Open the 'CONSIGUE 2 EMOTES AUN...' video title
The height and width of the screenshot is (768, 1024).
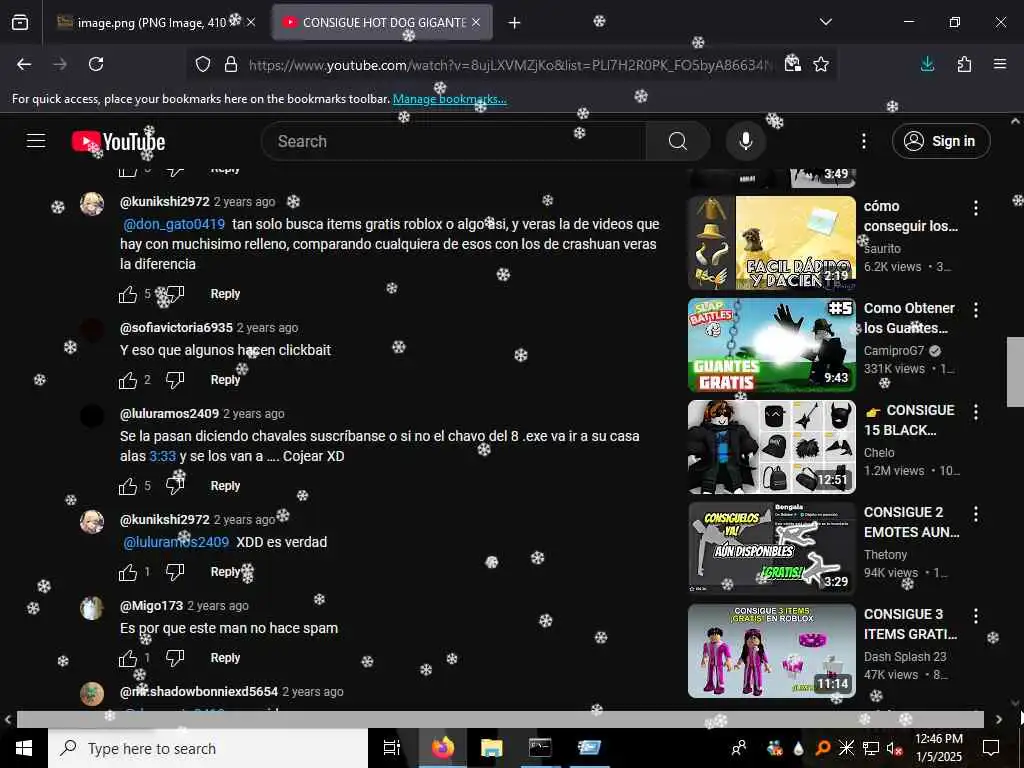click(912, 522)
